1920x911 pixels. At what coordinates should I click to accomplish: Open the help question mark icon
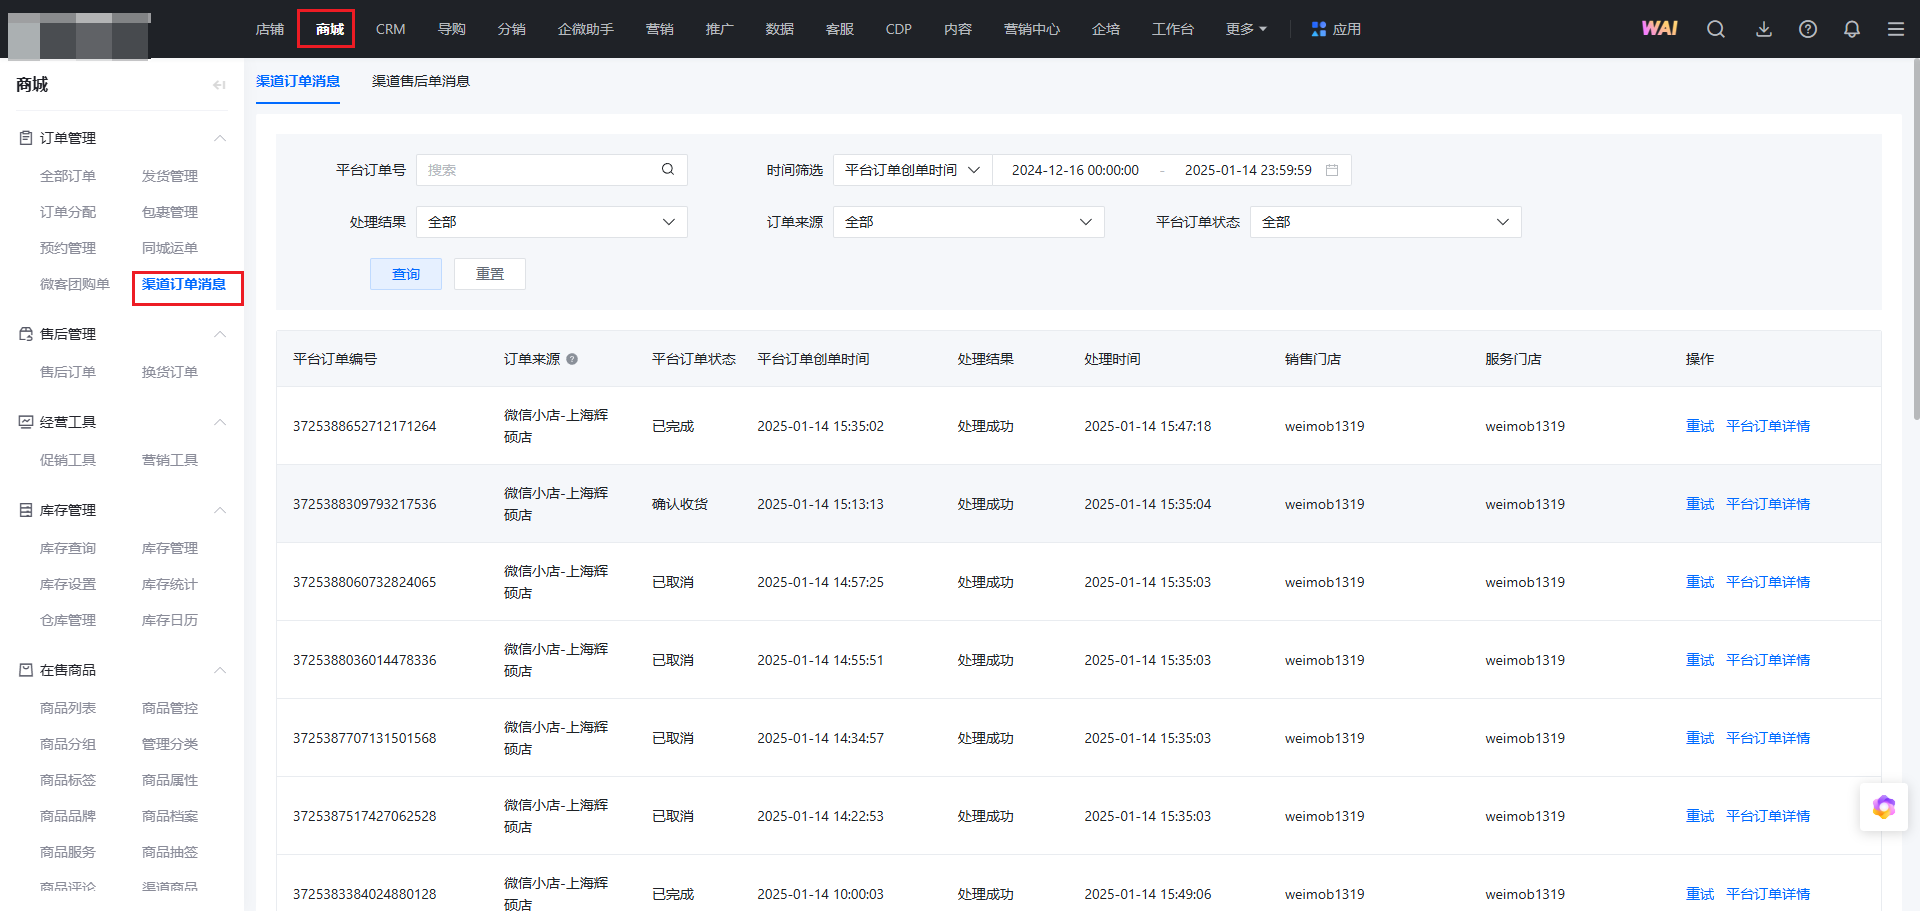1808,29
